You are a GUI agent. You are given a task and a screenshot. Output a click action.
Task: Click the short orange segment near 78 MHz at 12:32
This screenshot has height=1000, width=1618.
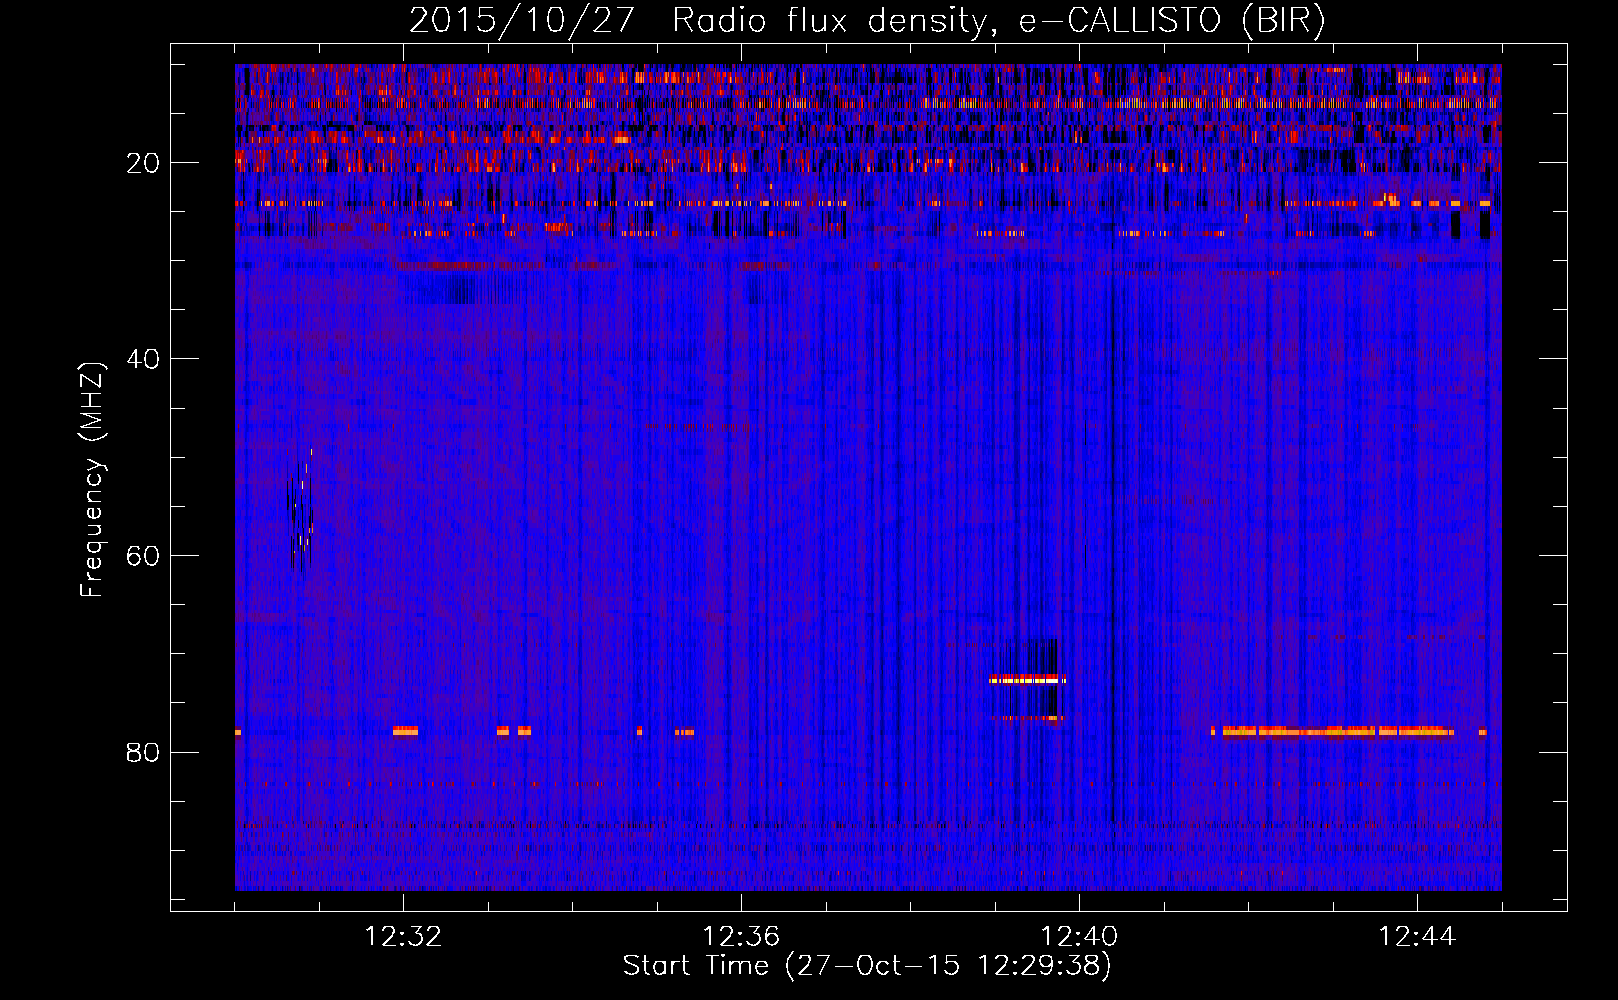[405, 731]
